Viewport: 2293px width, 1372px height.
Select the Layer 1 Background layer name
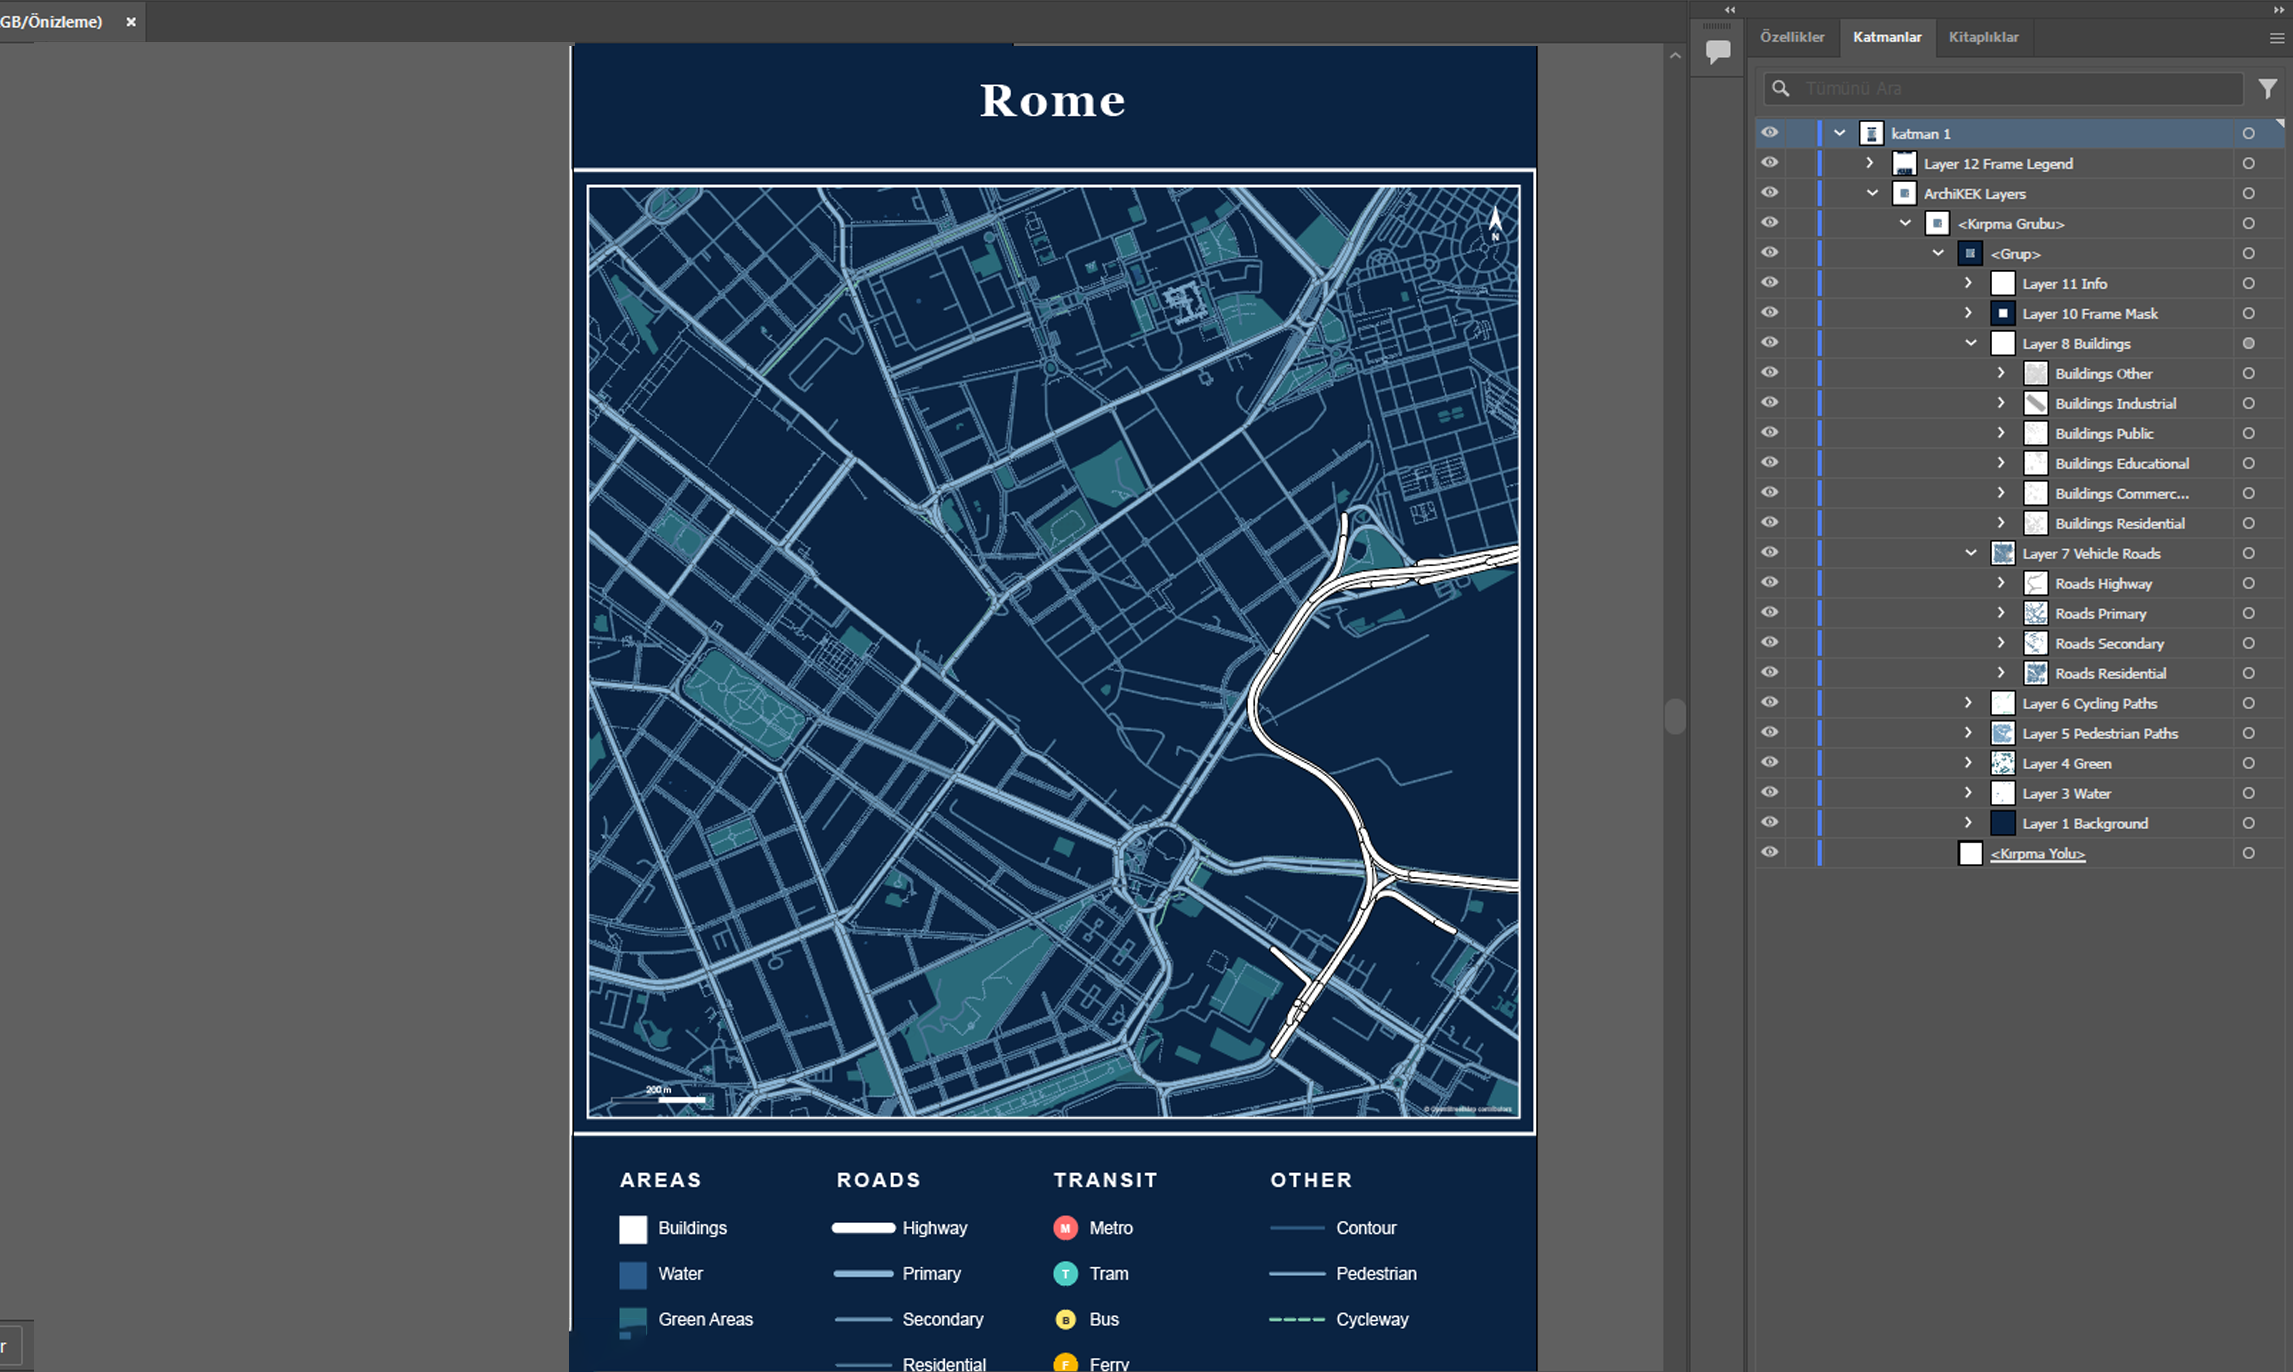click(x=2084, y=822)
